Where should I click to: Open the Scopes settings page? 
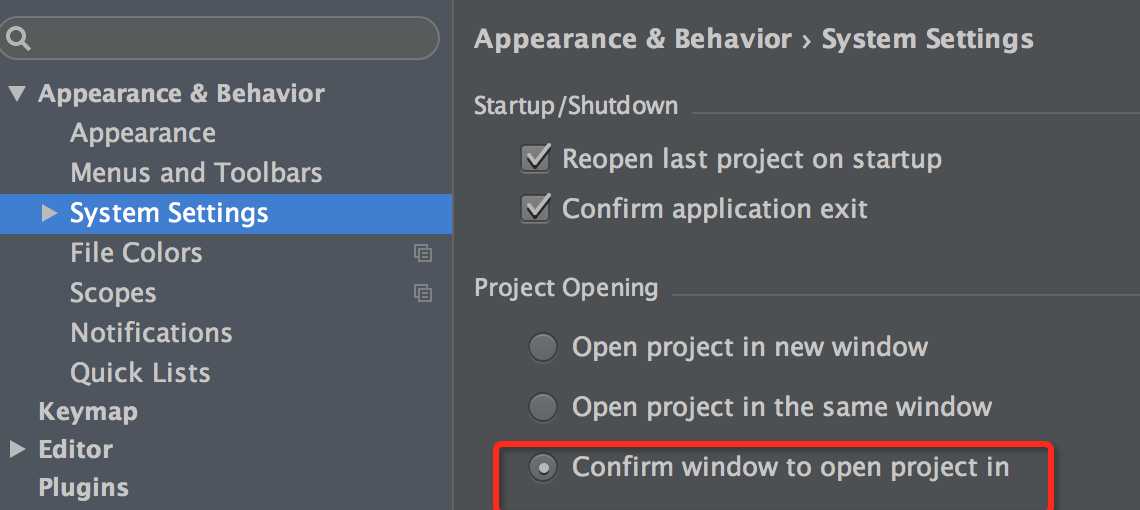point(113,293)
